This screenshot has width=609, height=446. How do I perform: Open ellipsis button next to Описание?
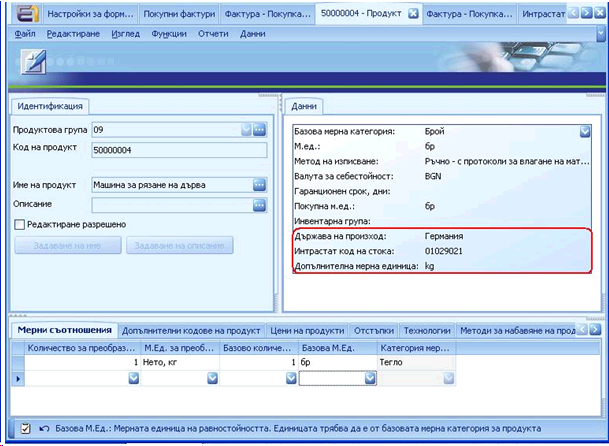pos(259,205)
